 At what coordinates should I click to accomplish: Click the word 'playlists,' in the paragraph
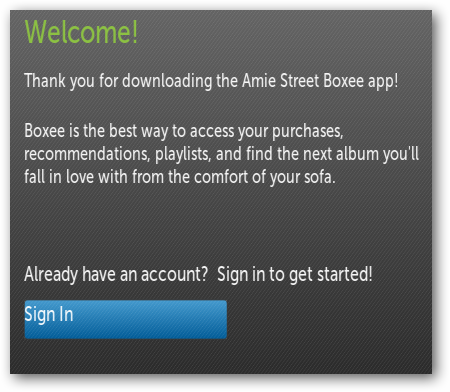pyautogui.click(x=183, y=155)
